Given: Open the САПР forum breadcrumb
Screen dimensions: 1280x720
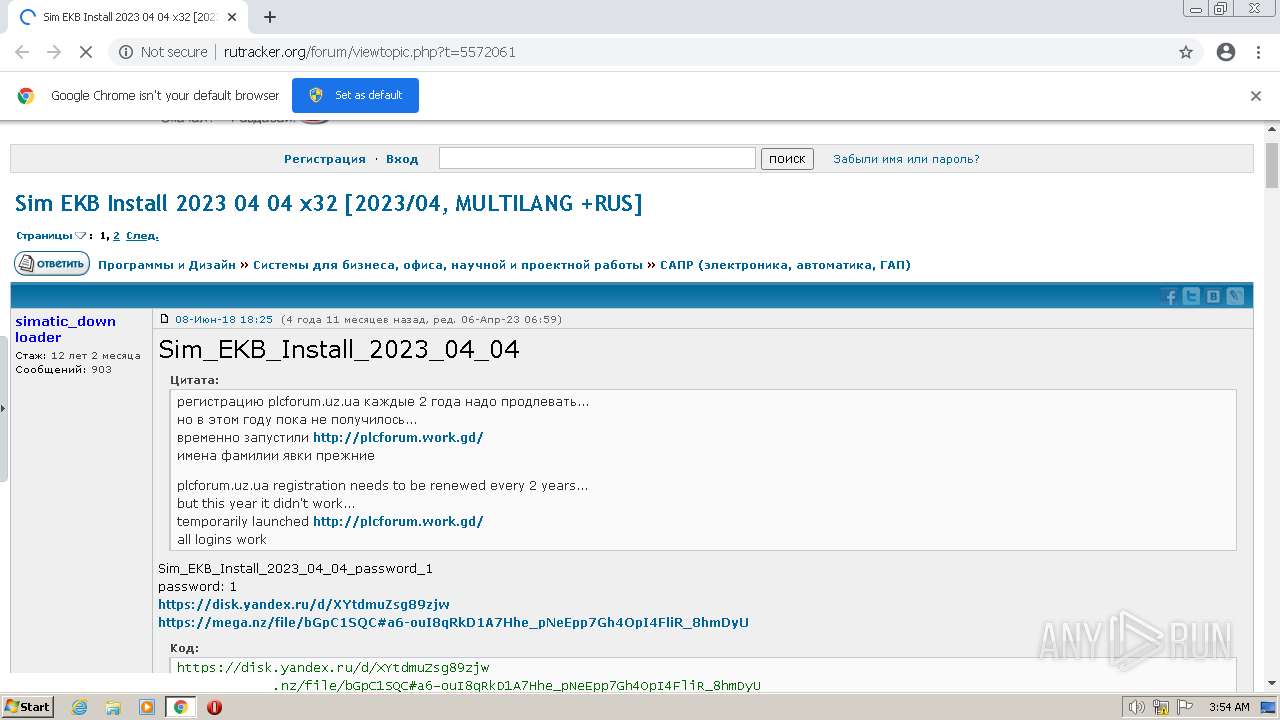Looking at the screenshot, I should coord(785,265).
